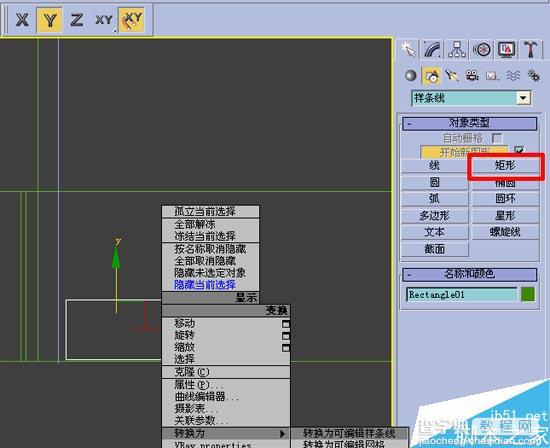This screenshot has height=448, width=550.
Task: Click the 星形 star button
Action: pyautogui.click(x=505, y=216)
